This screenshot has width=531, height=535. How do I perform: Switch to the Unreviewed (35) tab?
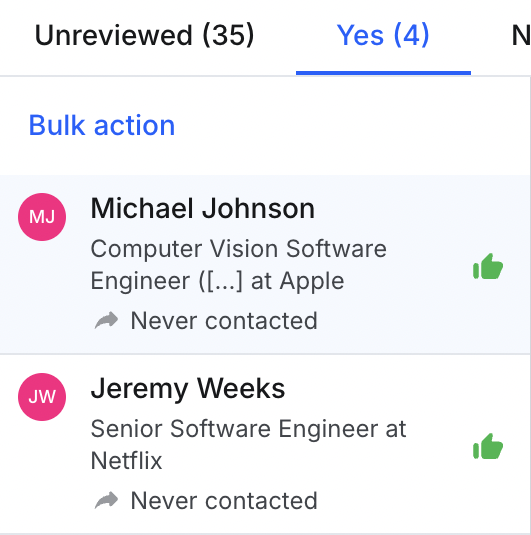pyautogui.click(x=145, y=35)
